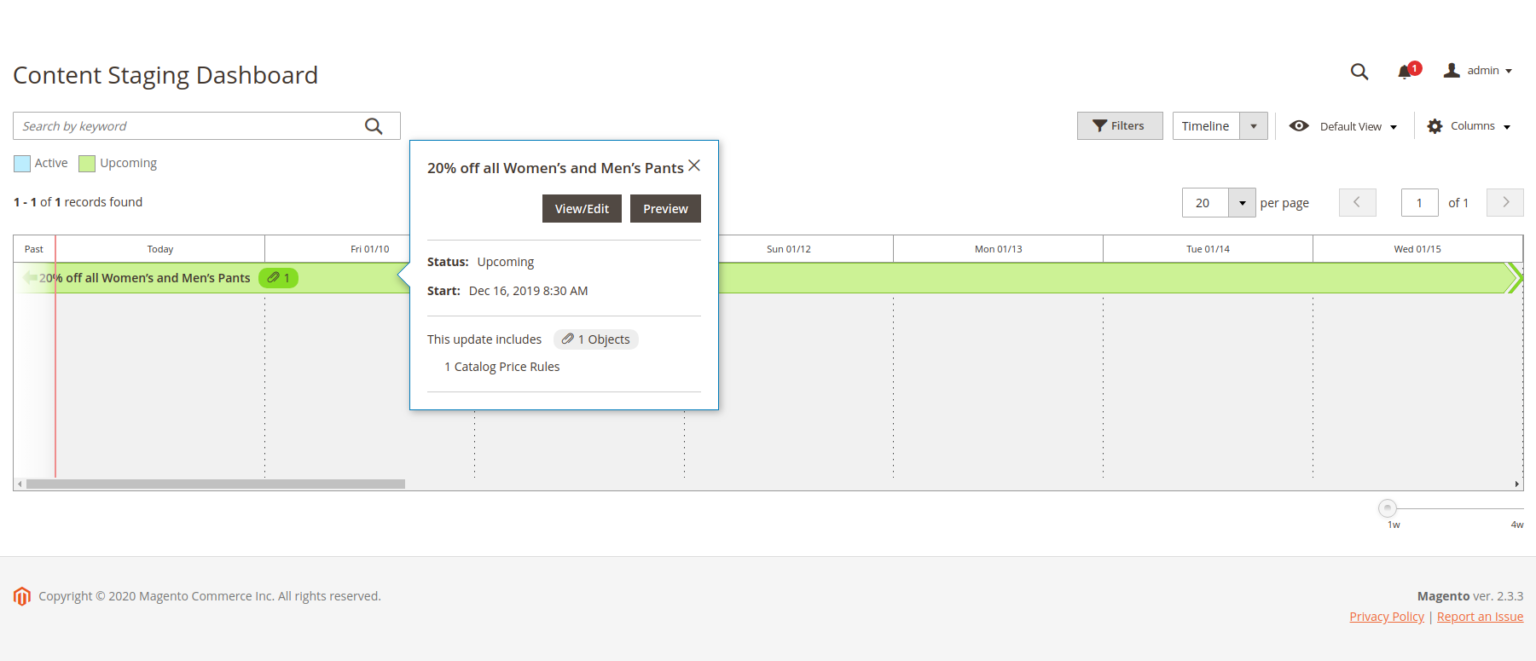Click the keyword search magnifier icon
This screenshot has width=1536, height=661.
(x=373, y=126)
